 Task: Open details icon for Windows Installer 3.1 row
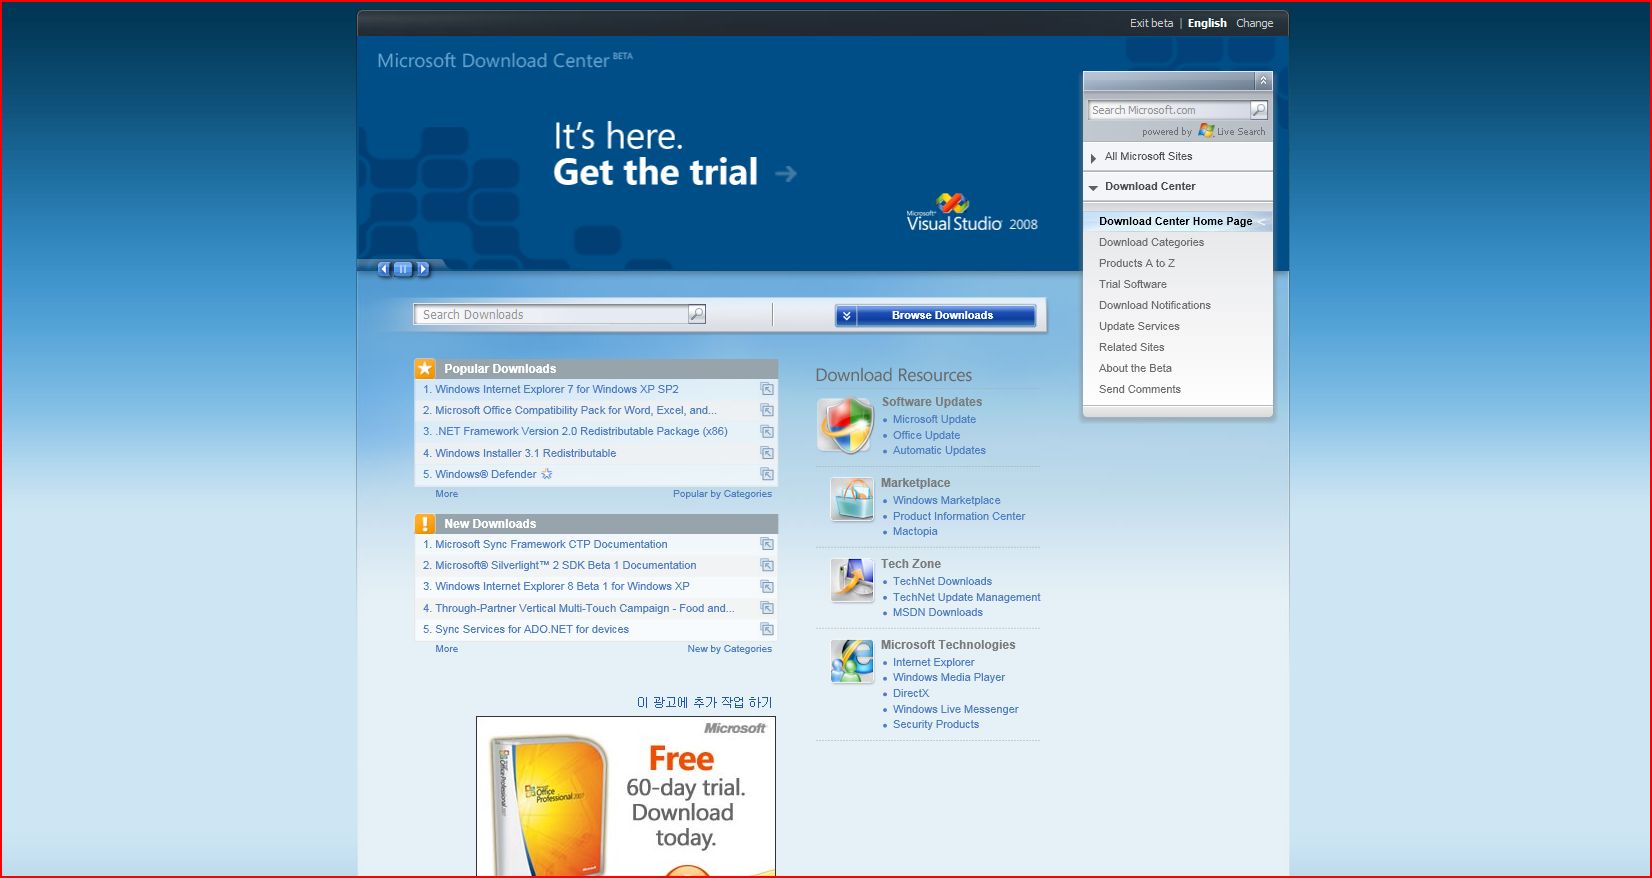[767, 453]
